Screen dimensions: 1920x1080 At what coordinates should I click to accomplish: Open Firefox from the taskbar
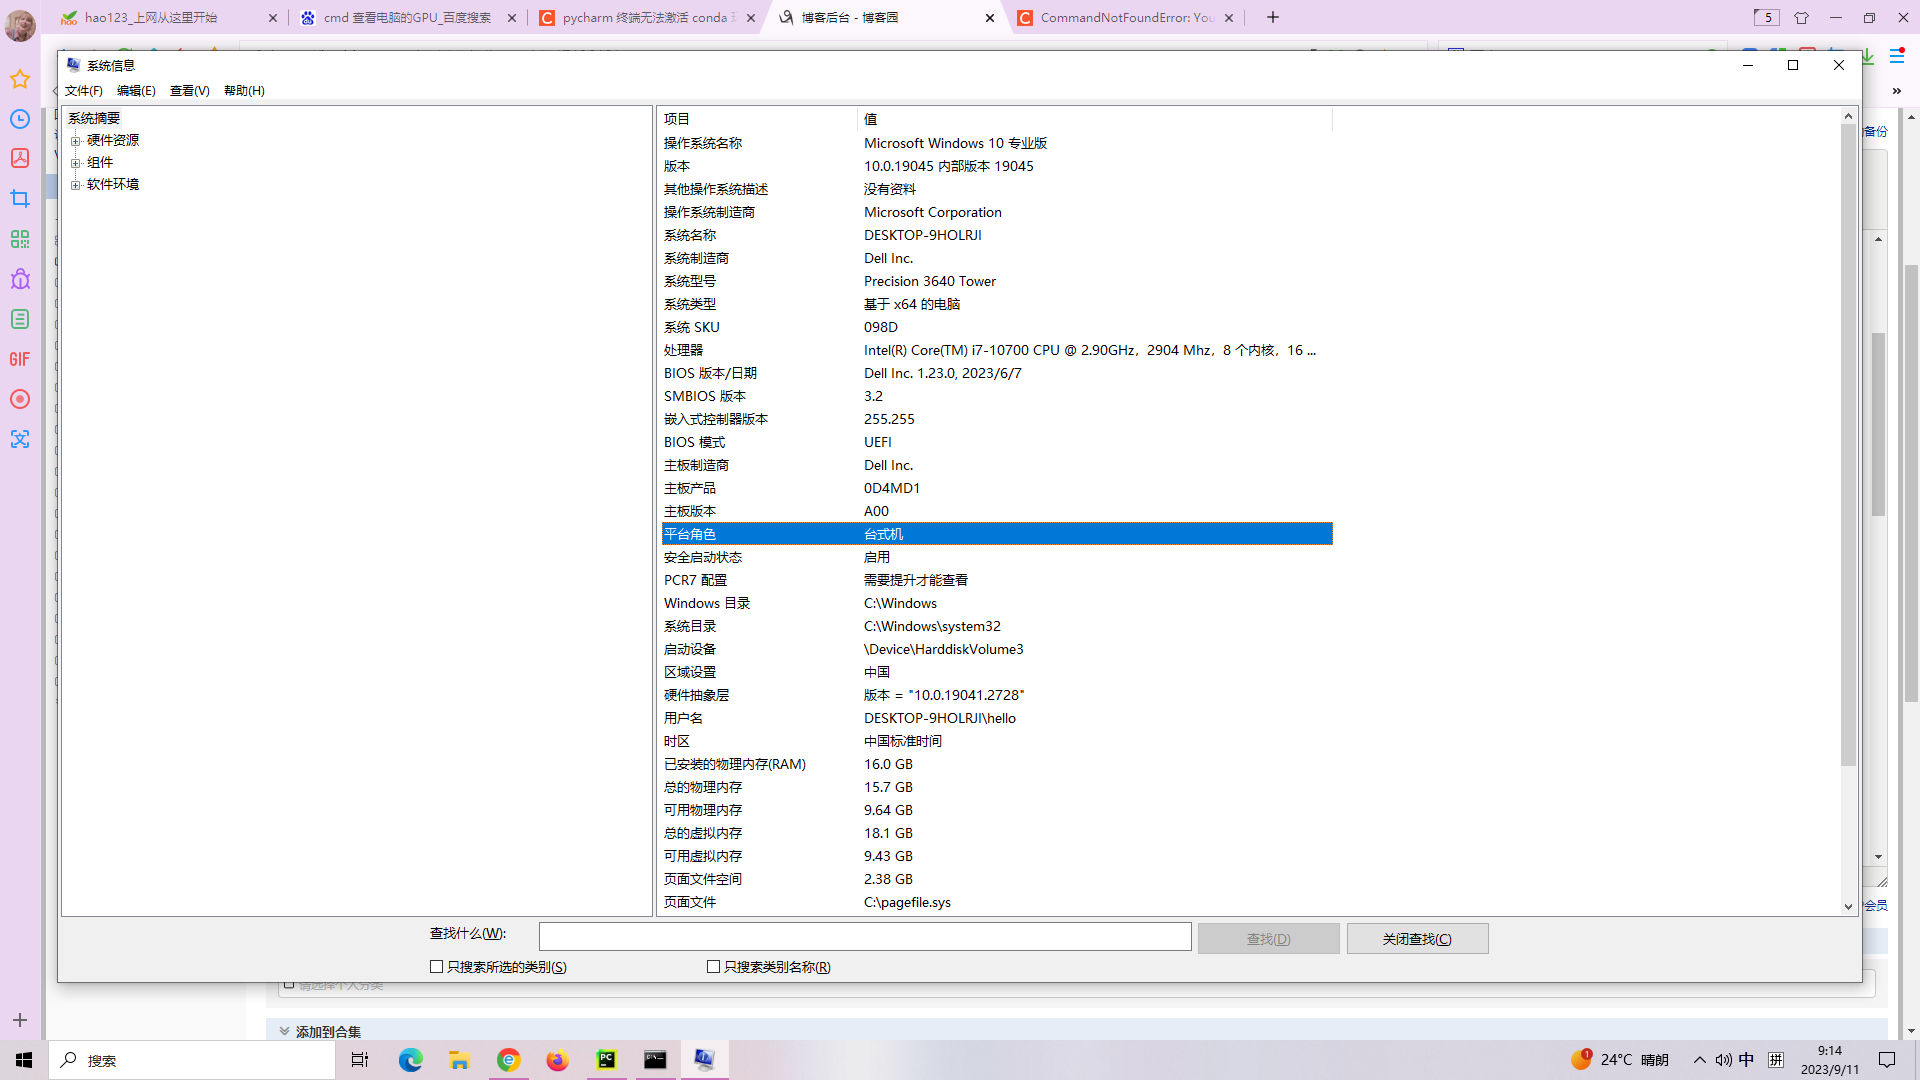557,1060
